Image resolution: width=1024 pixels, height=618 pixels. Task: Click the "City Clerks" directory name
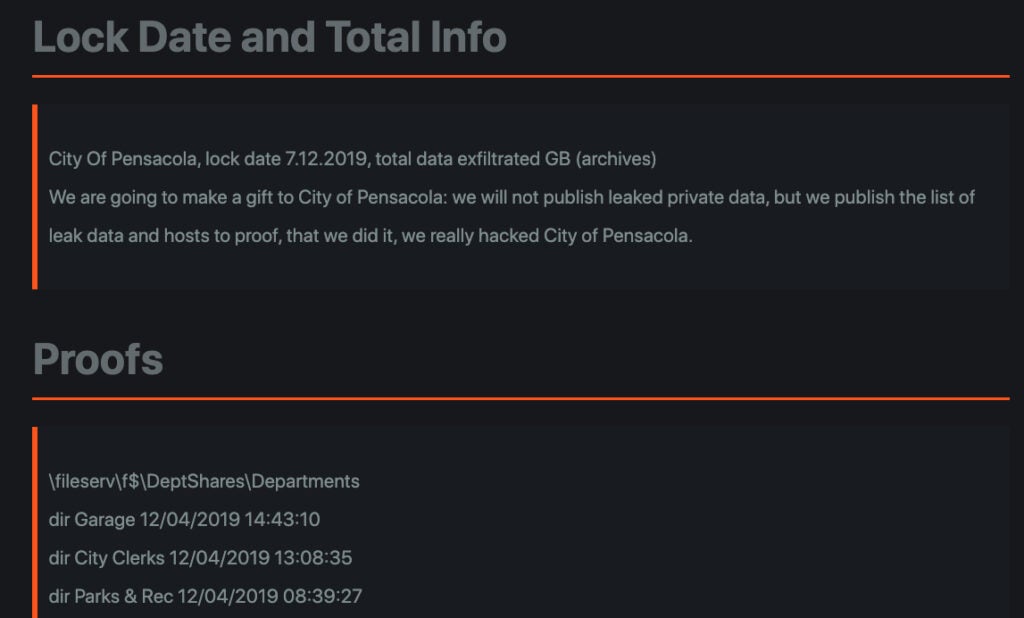pyautogui.click(x=119, y=557)
